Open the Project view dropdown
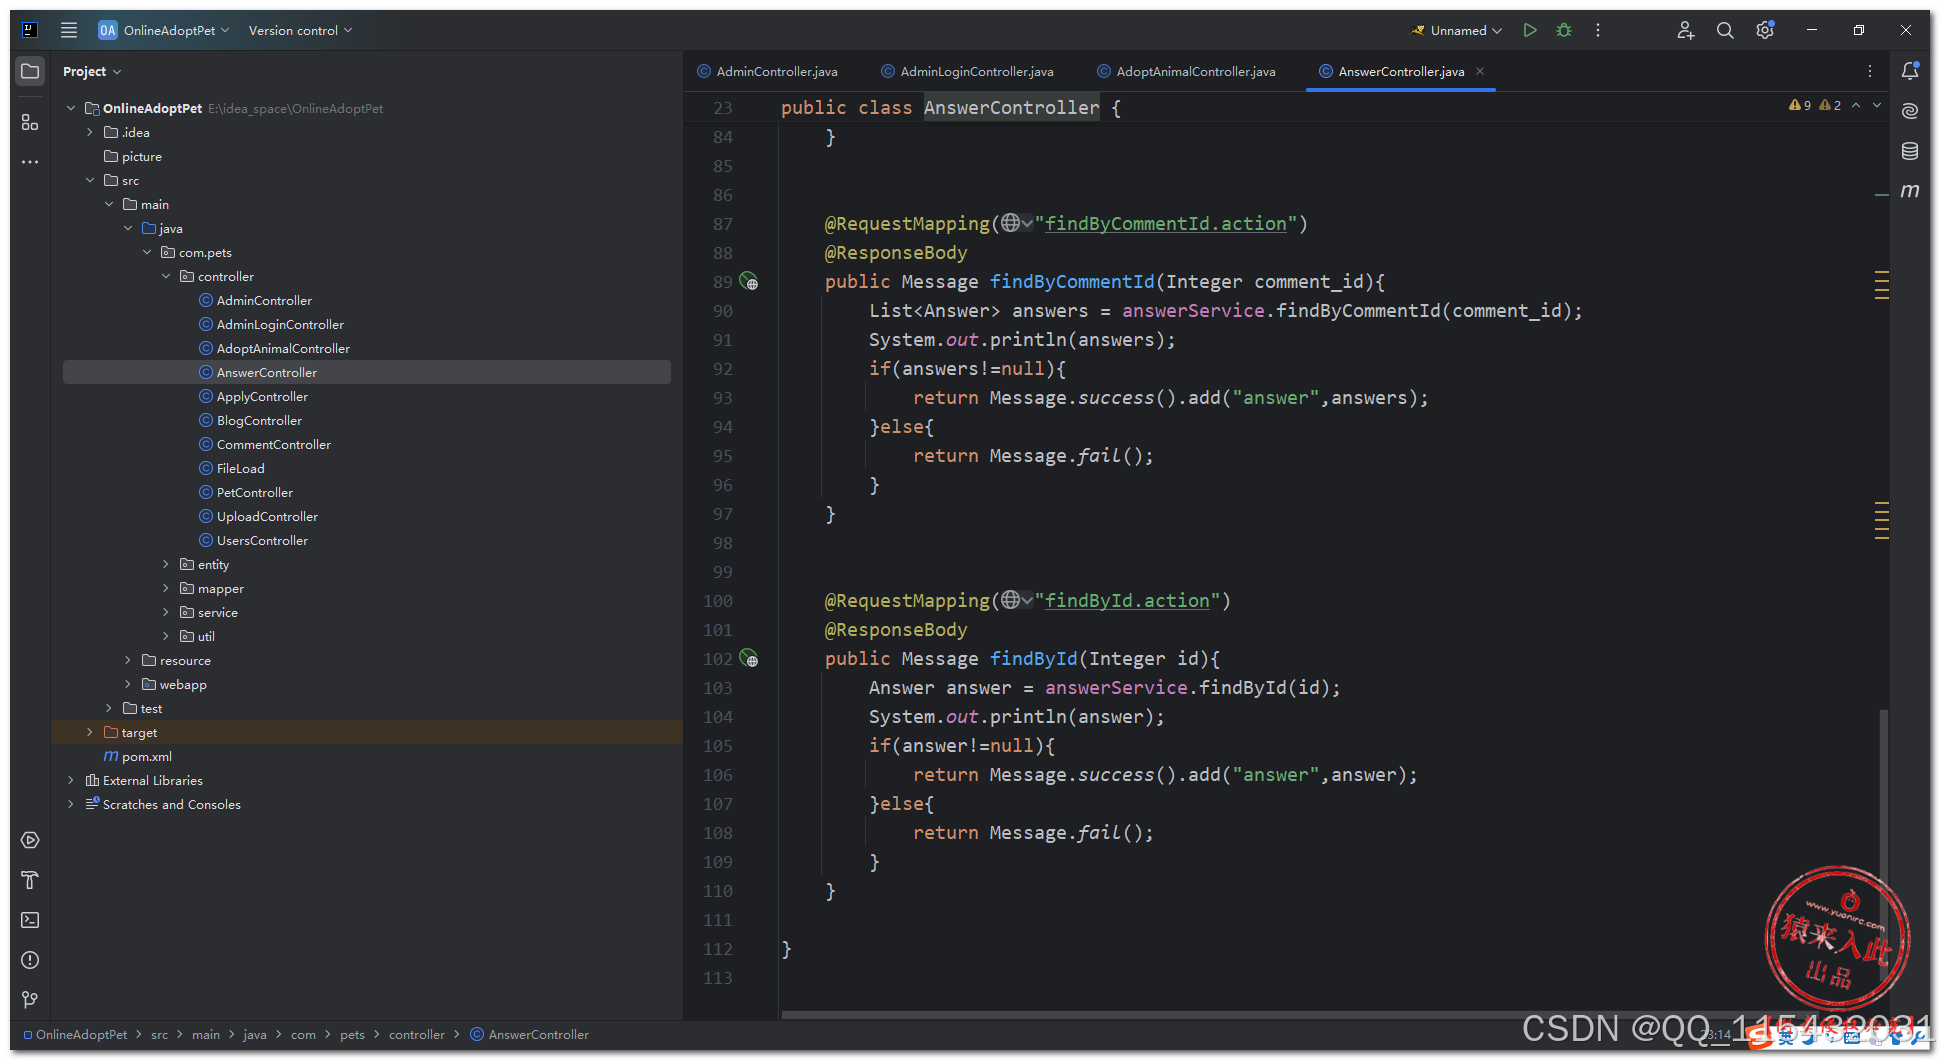Viewport: 1941px width, 1061px height. (x=91, y=71)
